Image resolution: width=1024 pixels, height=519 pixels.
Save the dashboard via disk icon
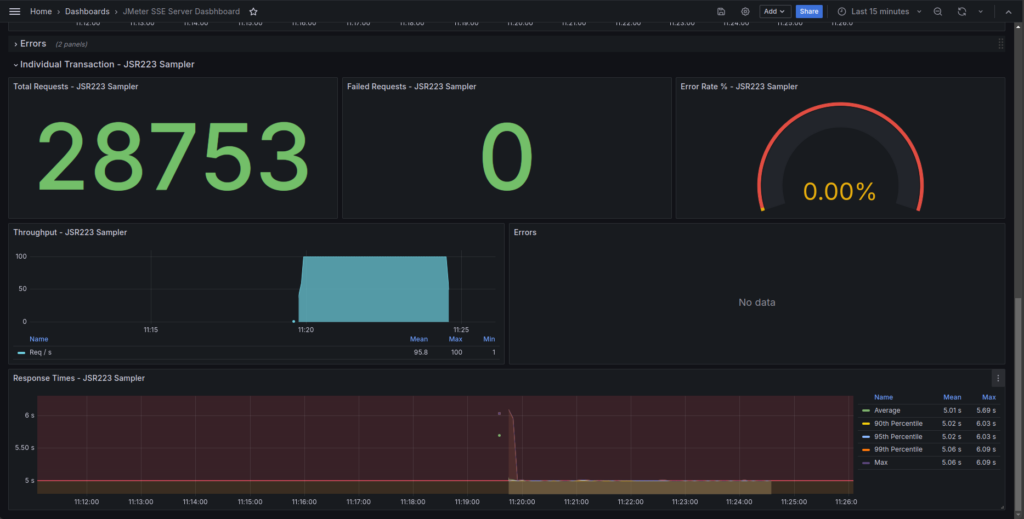pos(721,12)
